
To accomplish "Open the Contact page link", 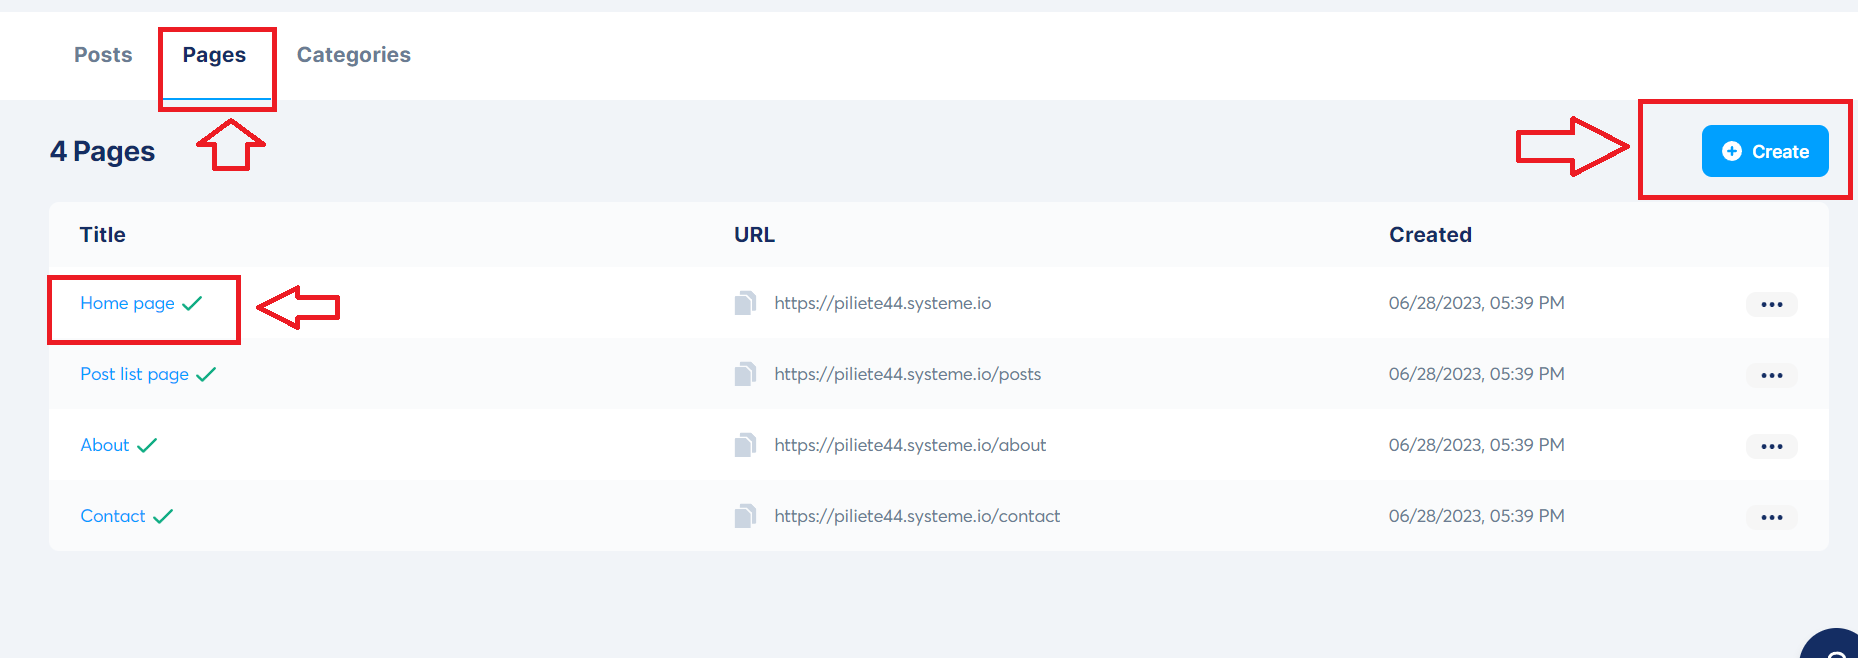I will coord(113,516).
